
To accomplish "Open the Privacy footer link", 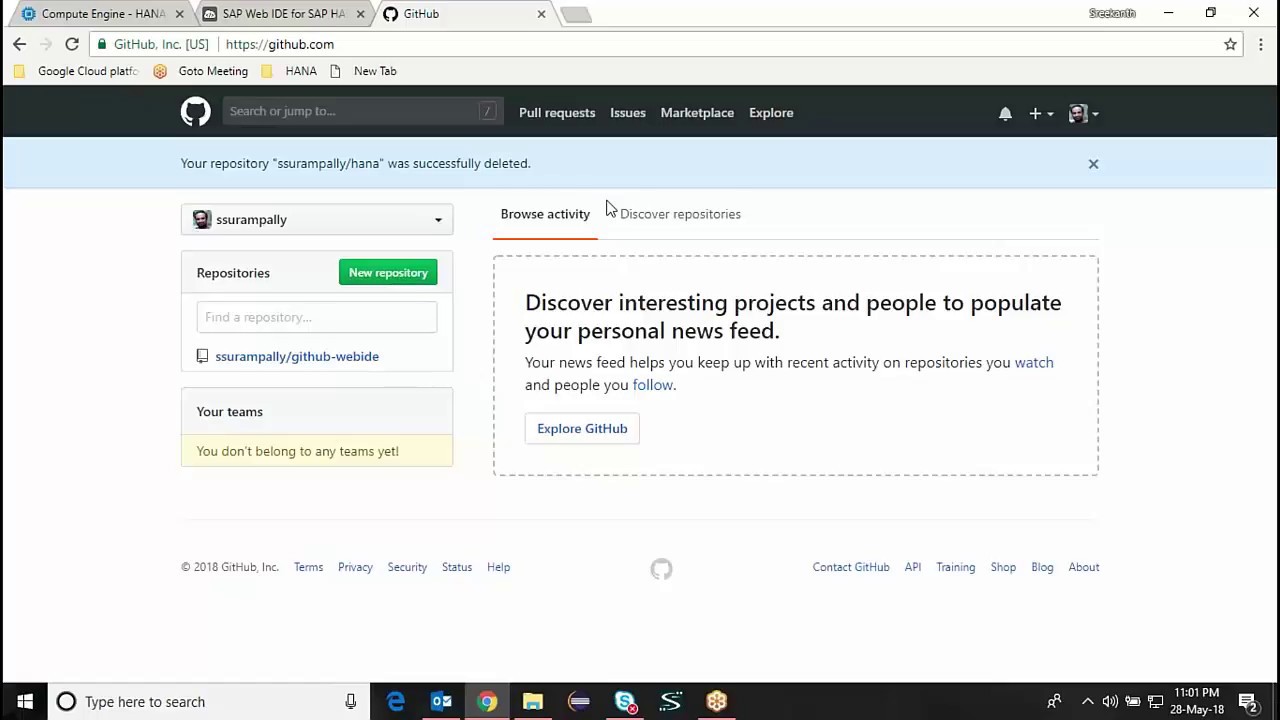I will pos(355,567).
